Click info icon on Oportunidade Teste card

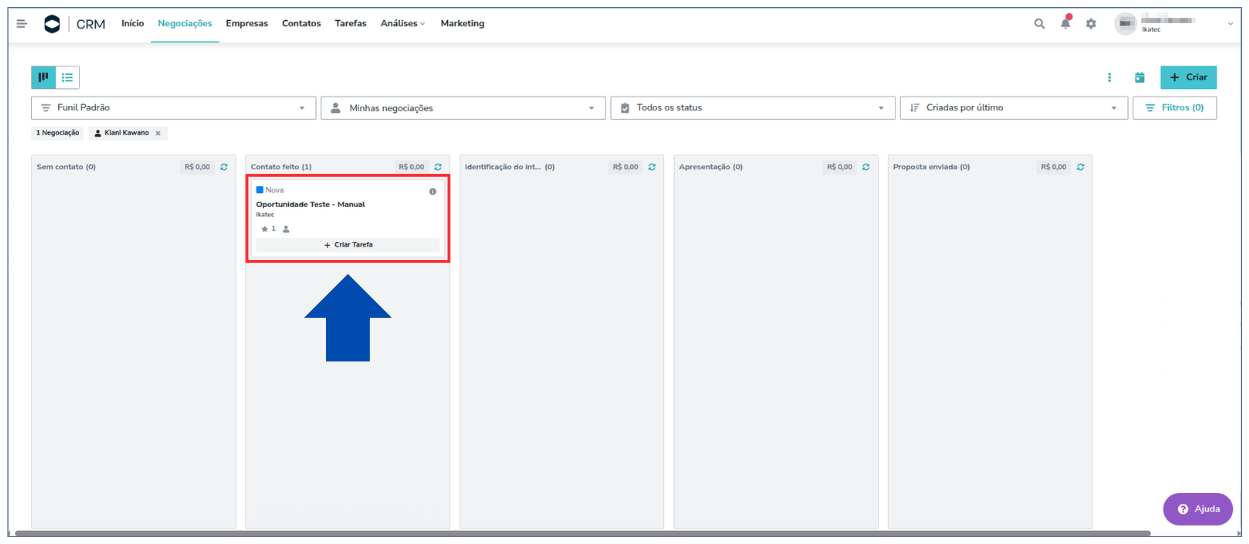coord(432,191)
